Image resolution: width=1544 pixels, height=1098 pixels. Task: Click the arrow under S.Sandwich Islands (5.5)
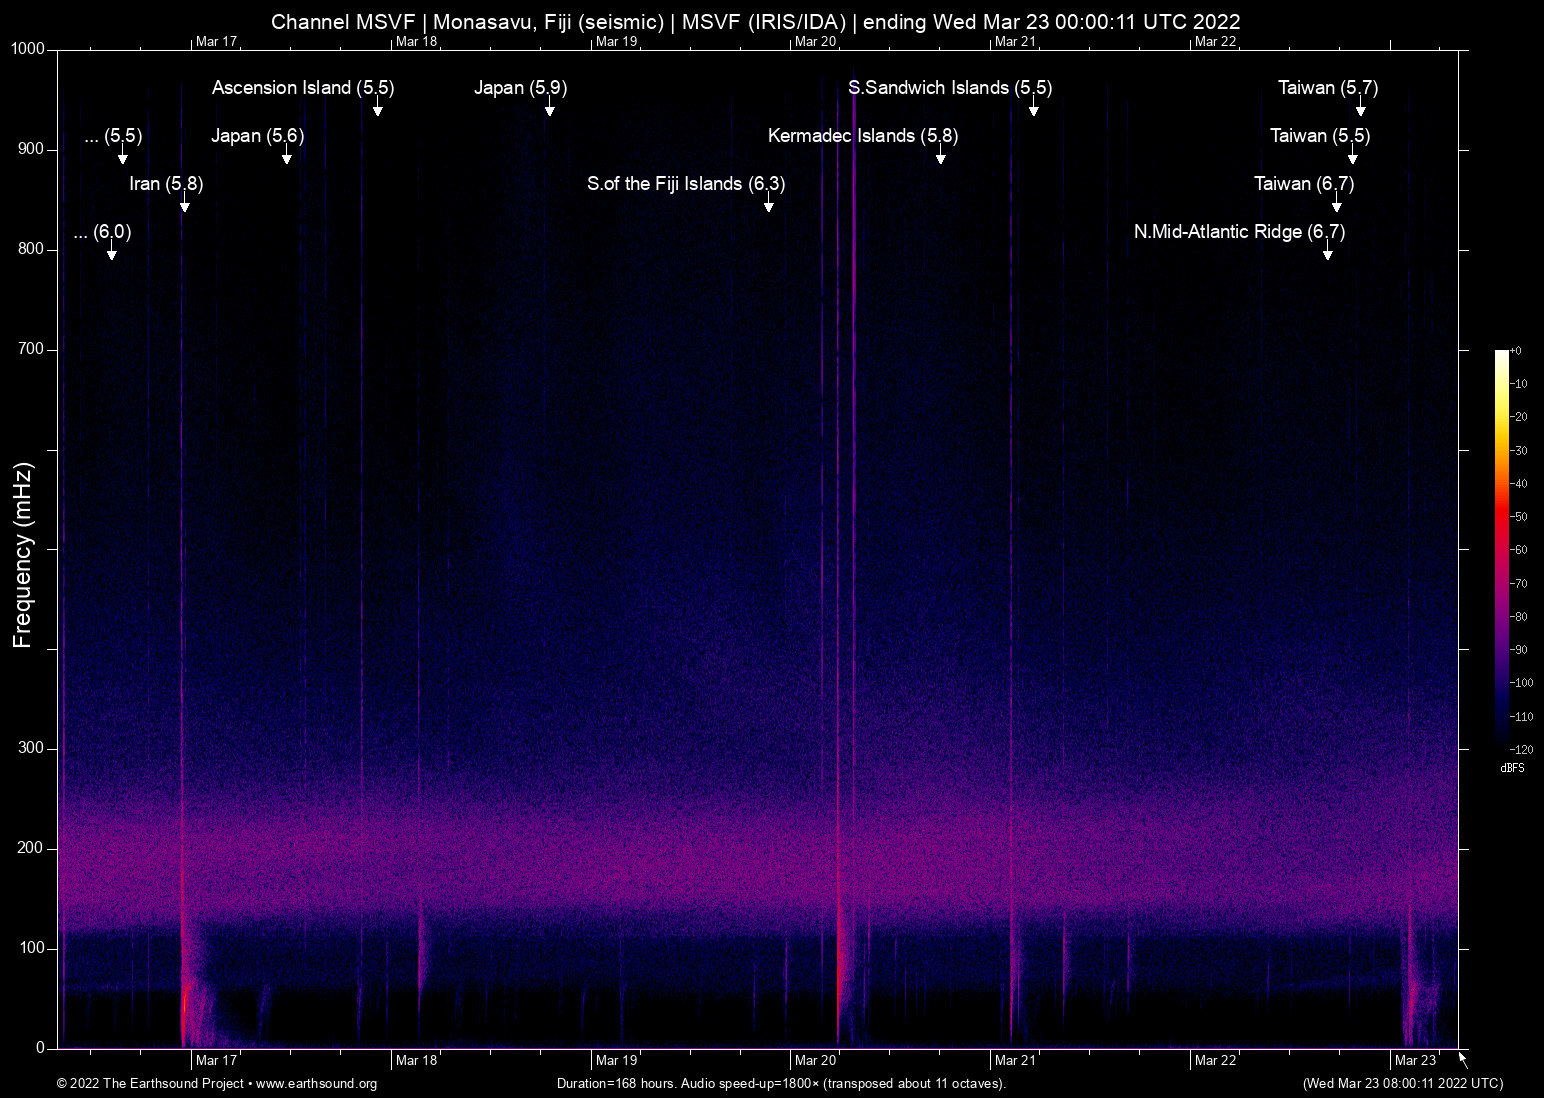pos(1033,109)
